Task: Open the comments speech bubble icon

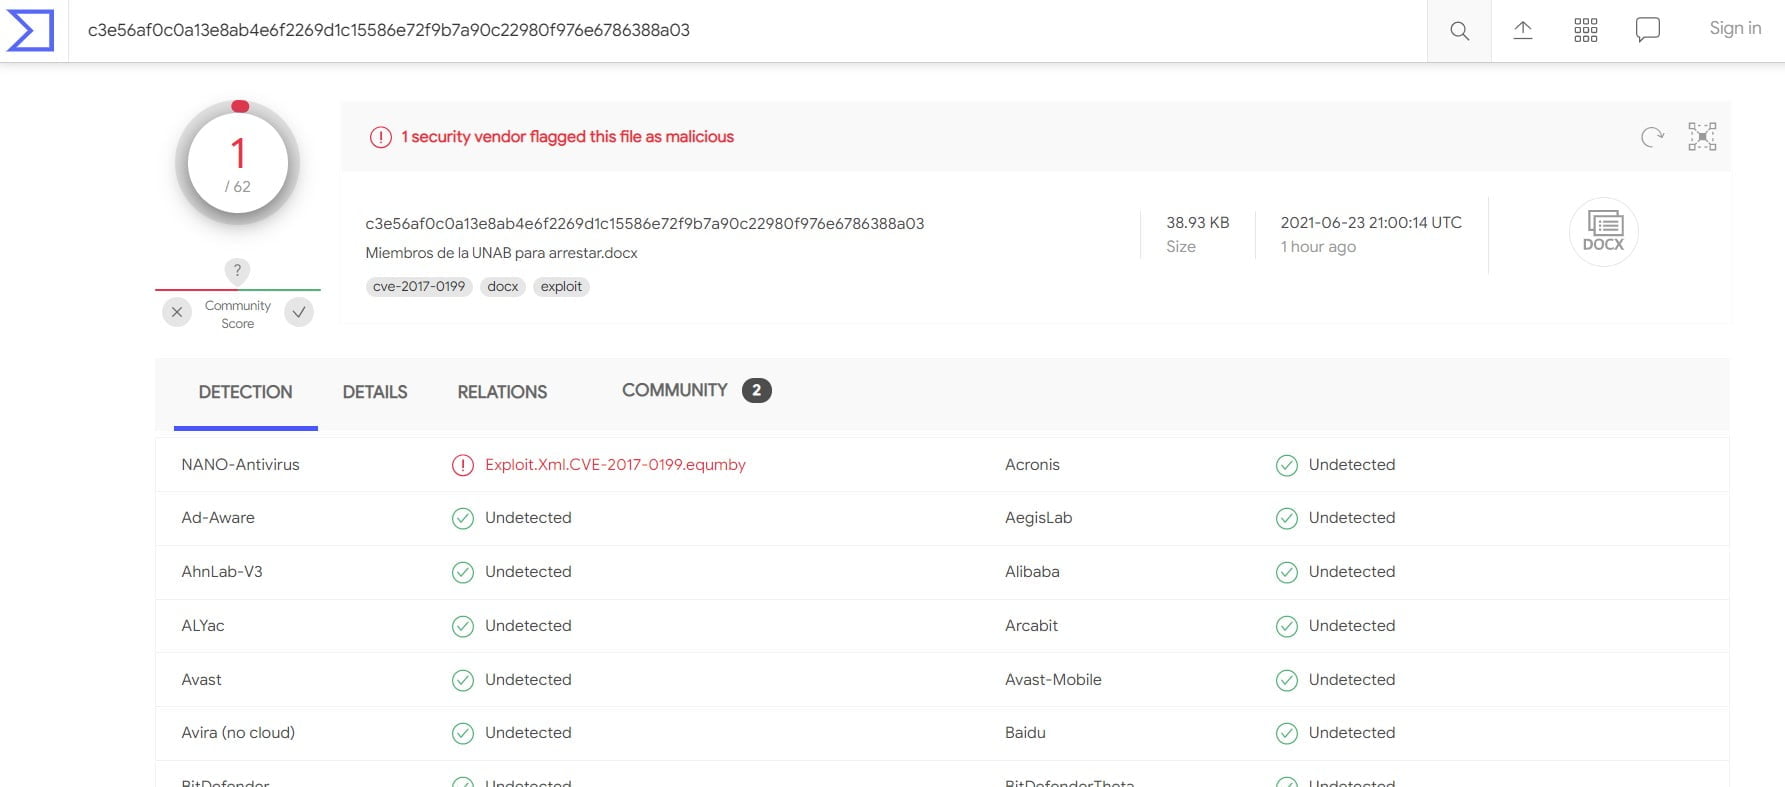Action: pyautogui.click(x=1647, y=30)
